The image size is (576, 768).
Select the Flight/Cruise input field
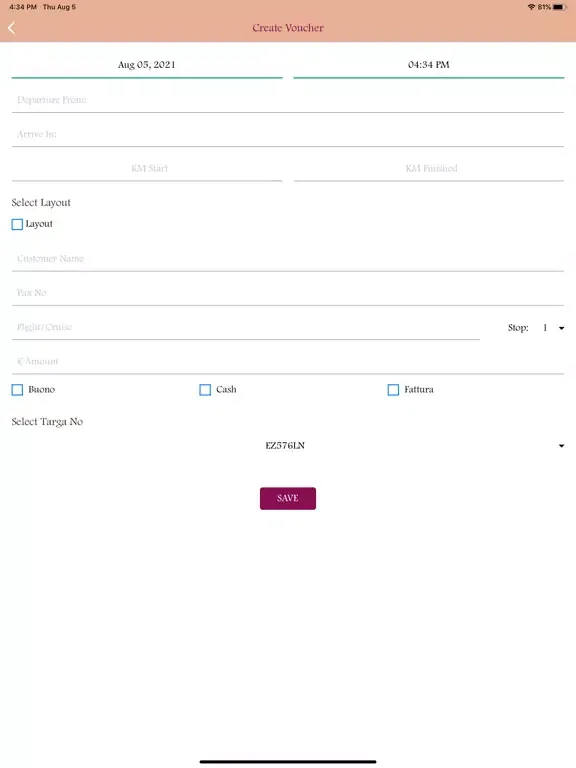point(246,328)
